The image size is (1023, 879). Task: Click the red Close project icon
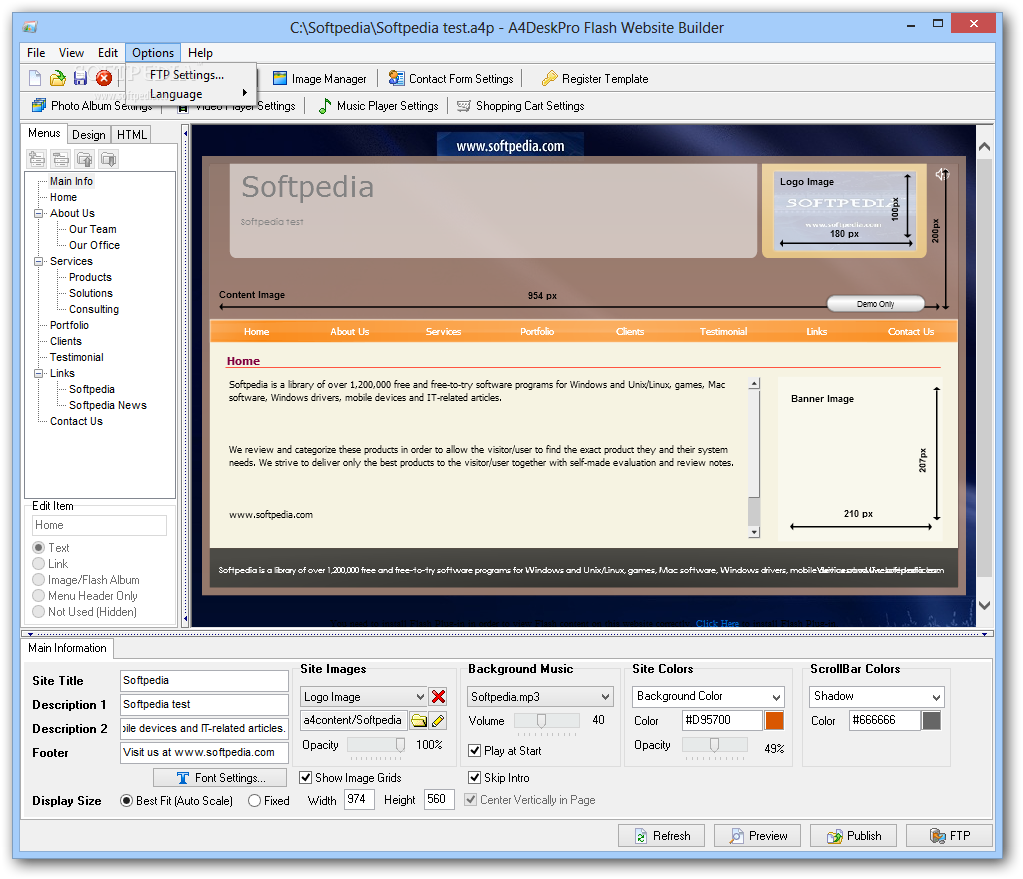[x=104, y=78]
